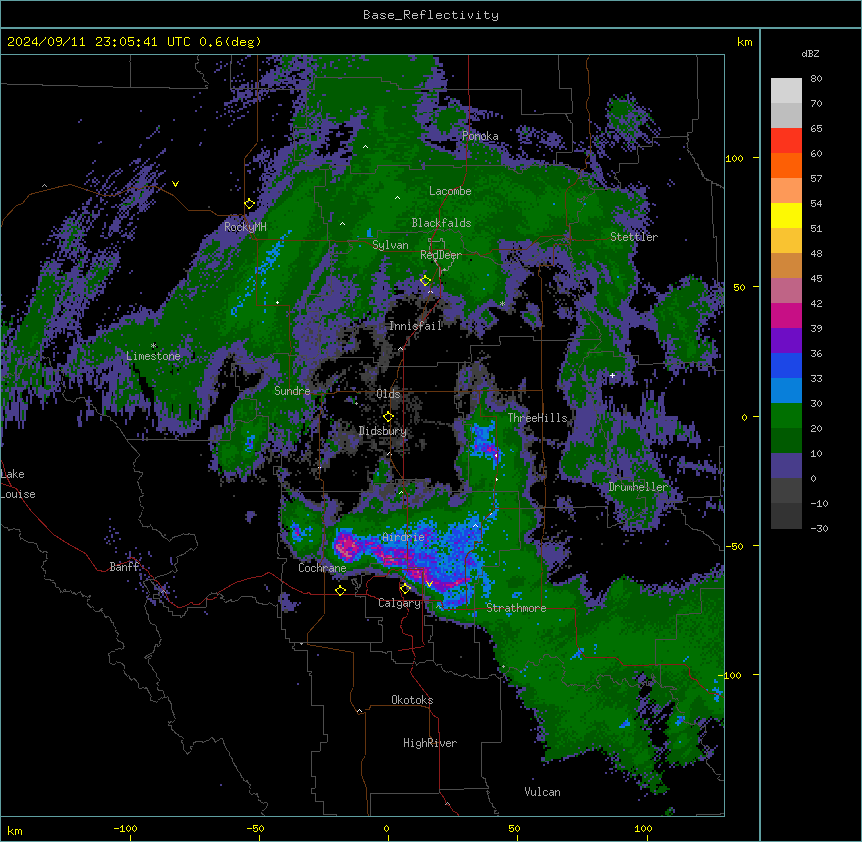Click the HighRiver label
This screenshot has width=862, height=842.
430,743
